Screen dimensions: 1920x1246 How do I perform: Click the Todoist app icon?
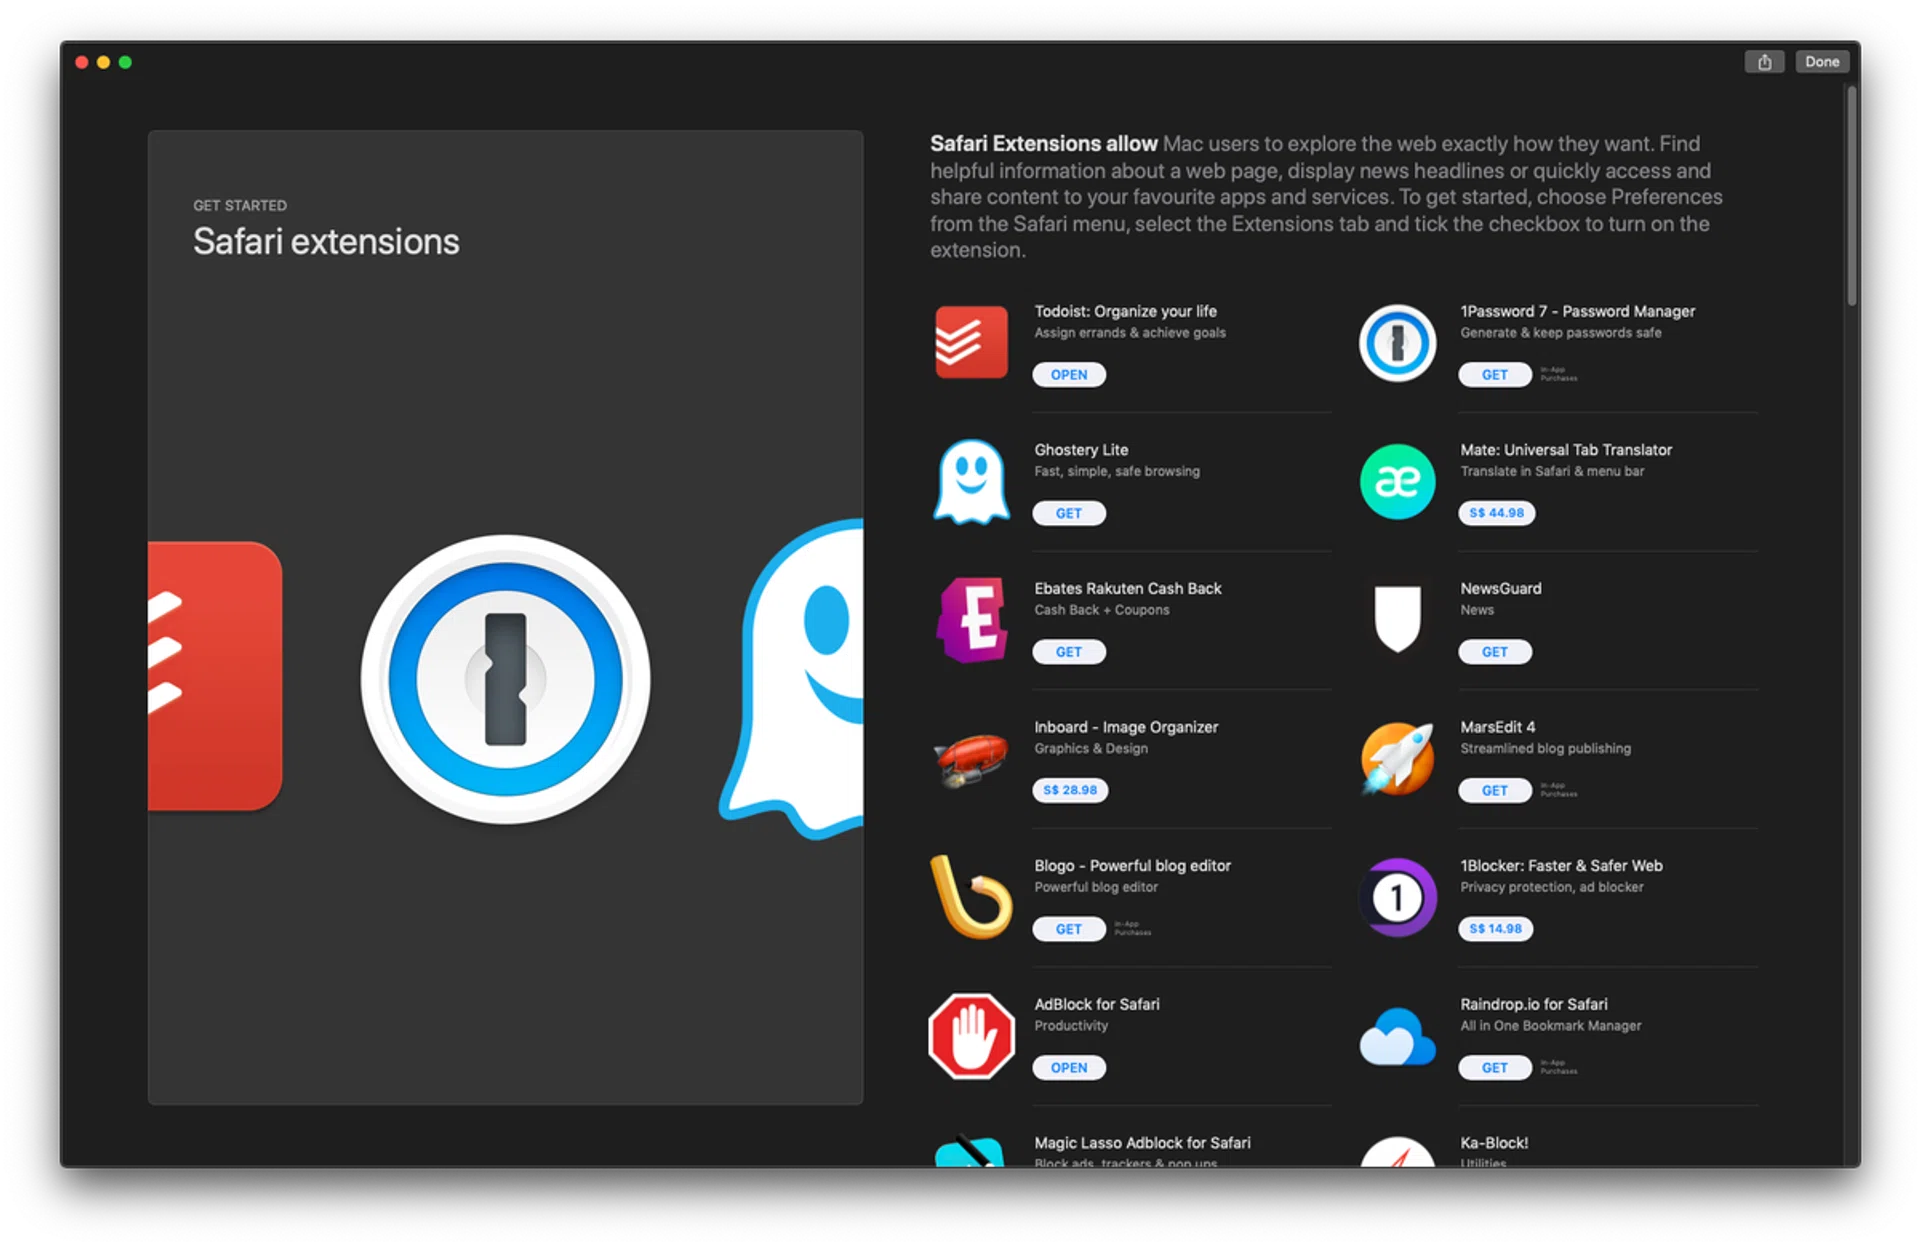point(970,342)
